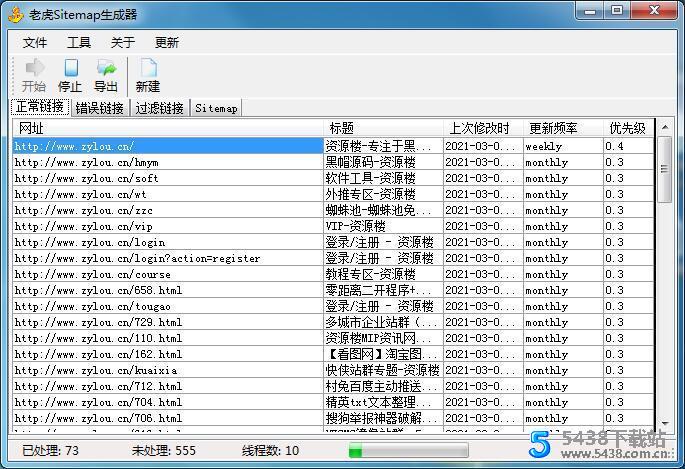Click the 开始 (start) toolbar icon
The width and height of the screenshot is (685, 469).
click(34, 76)
